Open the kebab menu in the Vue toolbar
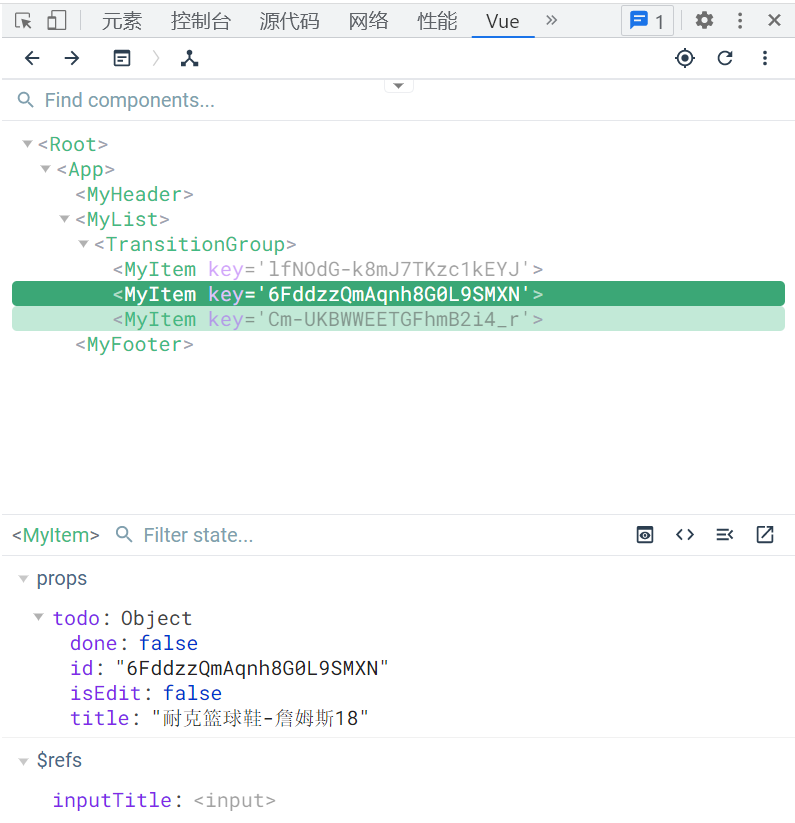 (764, 58)
